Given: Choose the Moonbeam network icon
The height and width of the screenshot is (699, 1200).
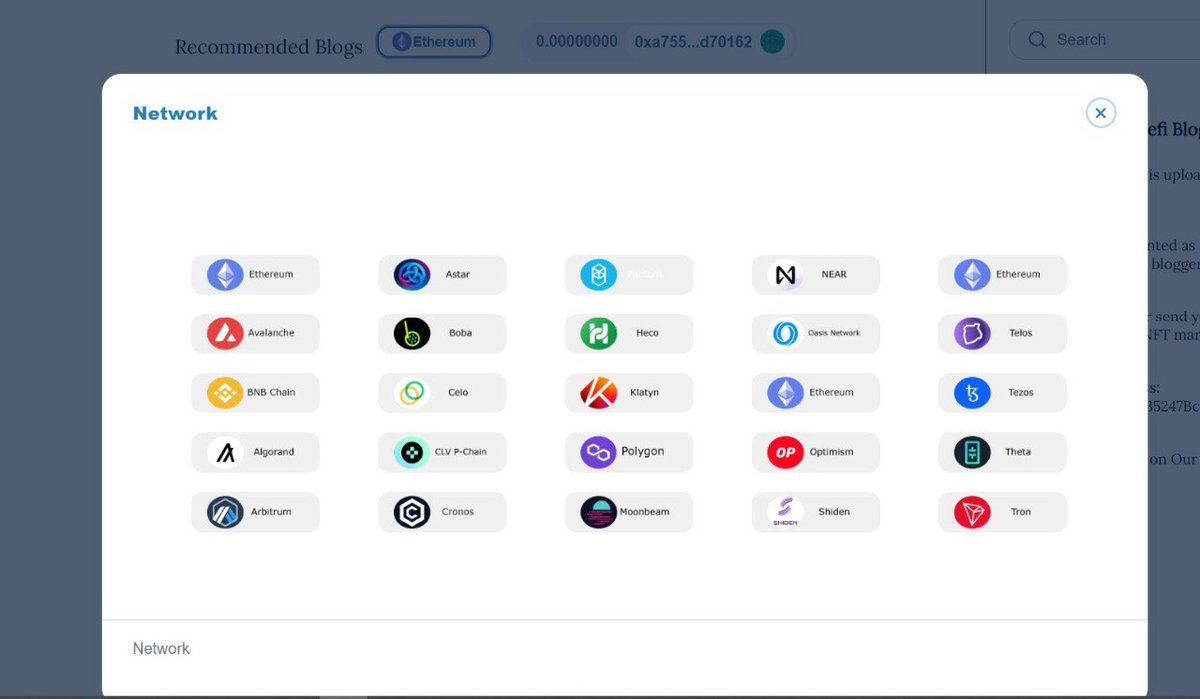Looking at the screenshot, I should tap(599, 512).
